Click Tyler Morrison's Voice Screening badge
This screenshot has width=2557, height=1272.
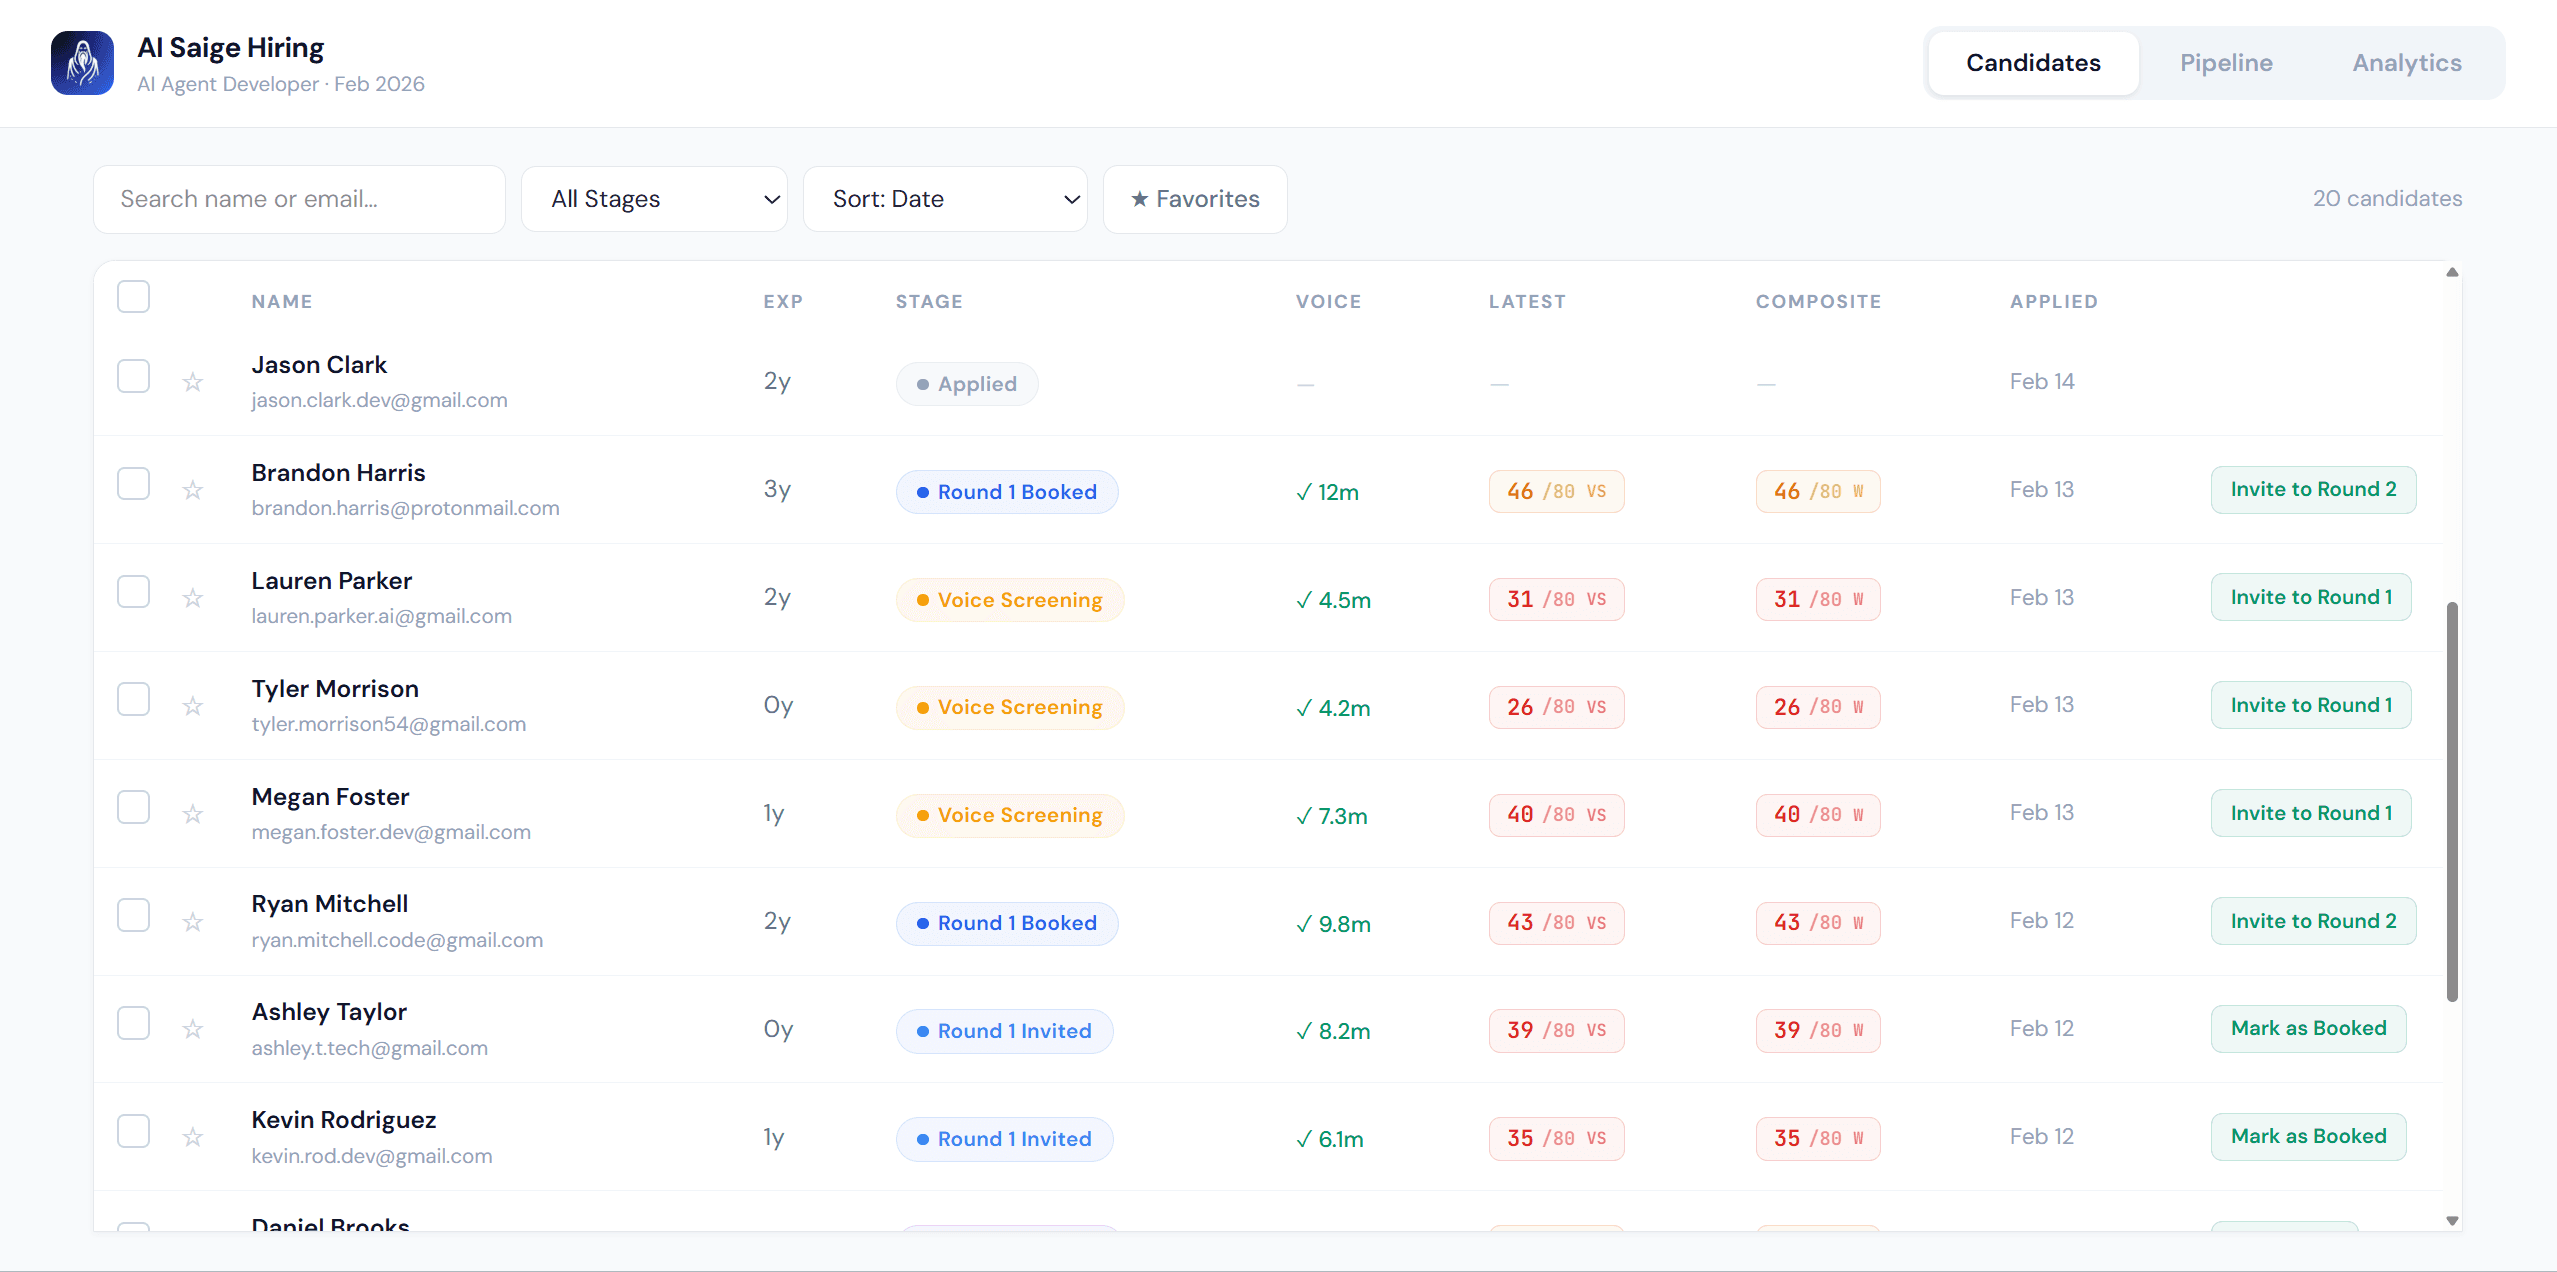pyautogui.click(x=1010, y=708)
